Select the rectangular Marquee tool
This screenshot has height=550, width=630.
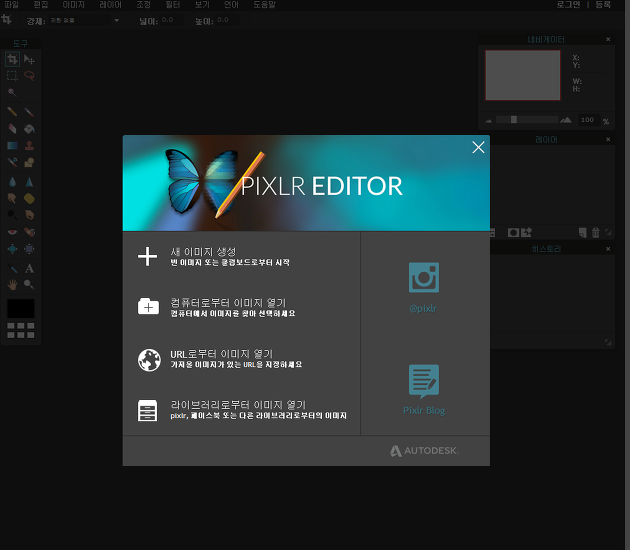(x=12, y=76)
